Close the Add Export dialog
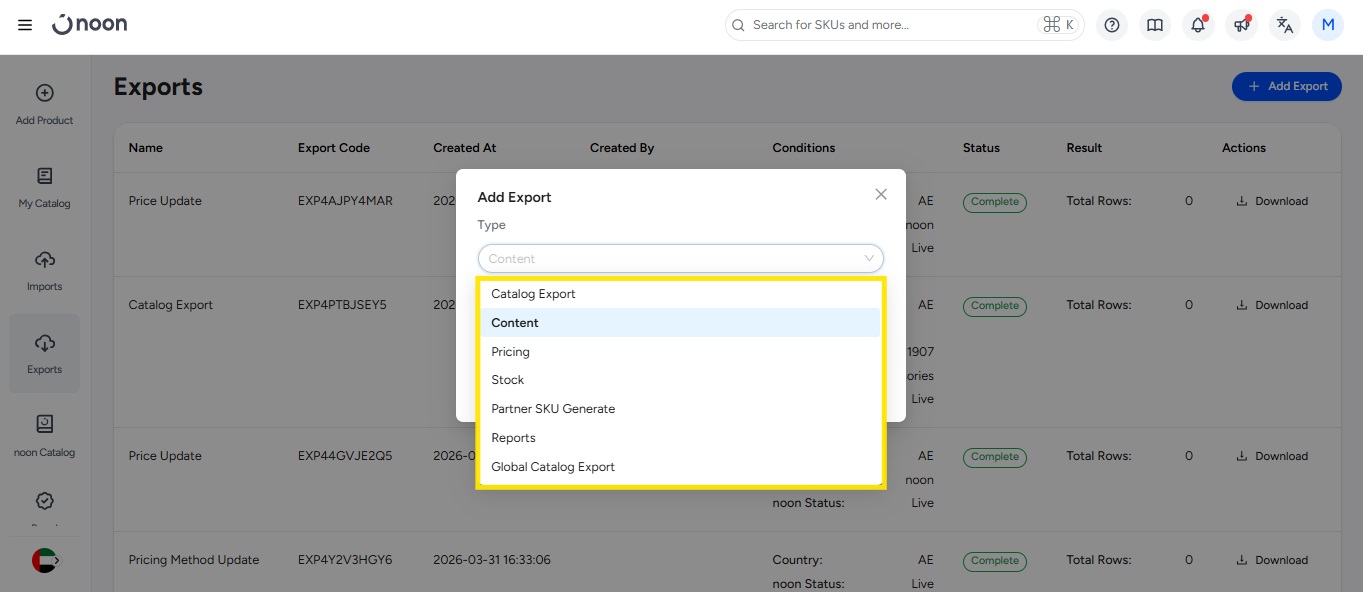1363x592 pixels. tap(880, 195)
